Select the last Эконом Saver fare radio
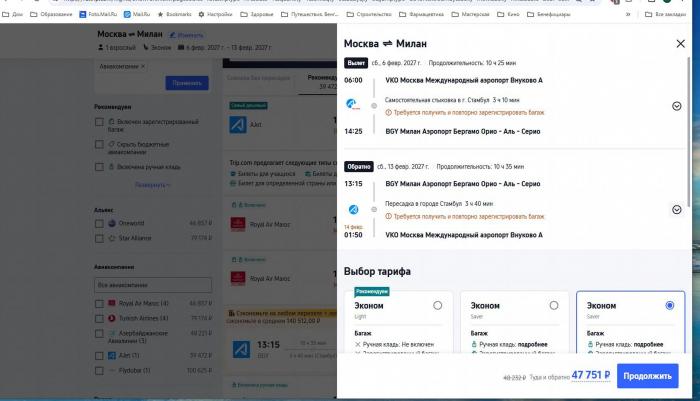The image size is (700, 401). click(670, 305)
